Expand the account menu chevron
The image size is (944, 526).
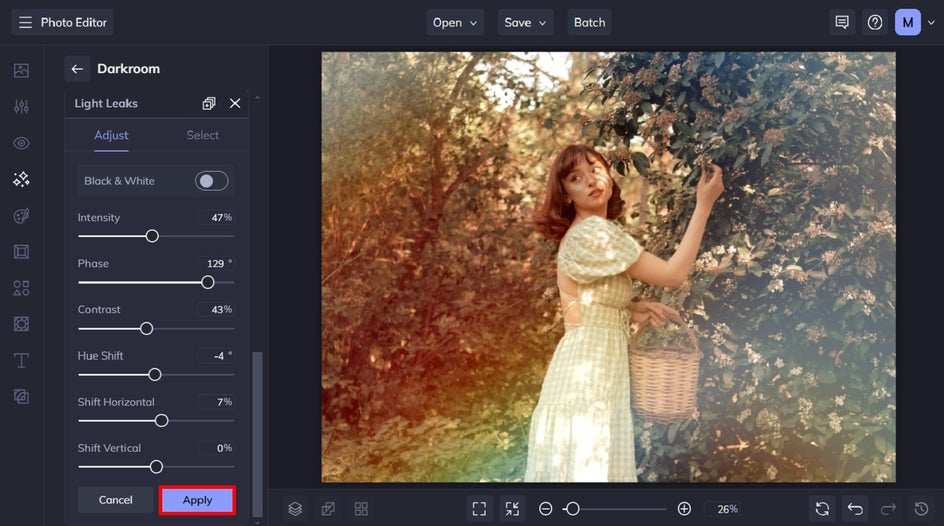coord(931,23)
